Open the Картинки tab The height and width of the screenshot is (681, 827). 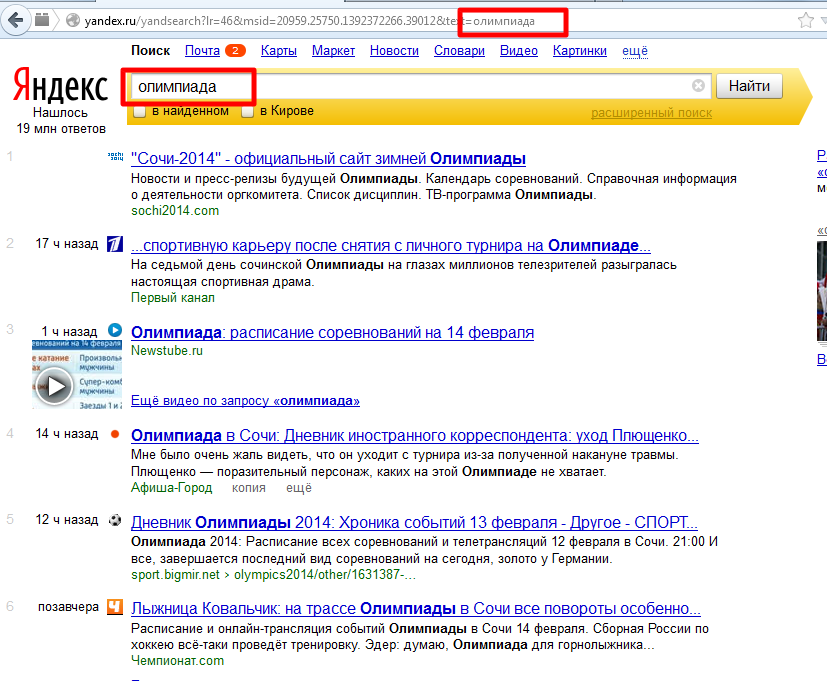click(x=580, y=51)
